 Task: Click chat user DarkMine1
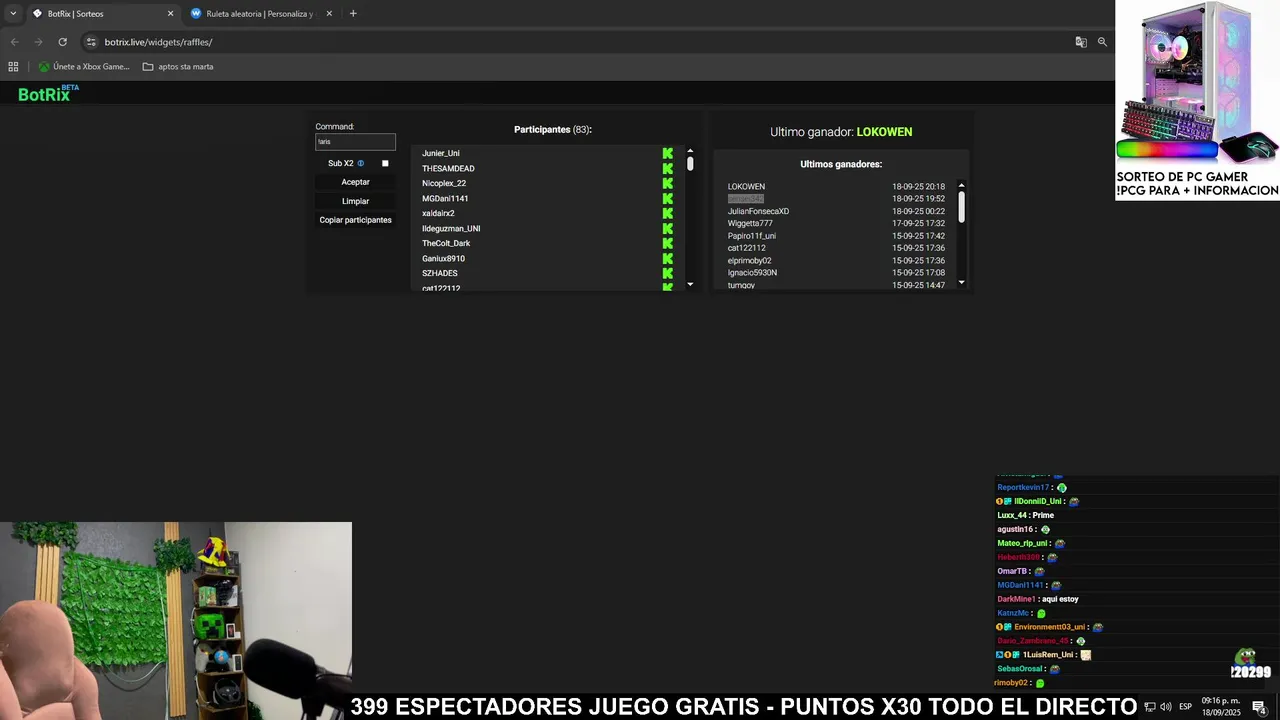point(1016,599)
